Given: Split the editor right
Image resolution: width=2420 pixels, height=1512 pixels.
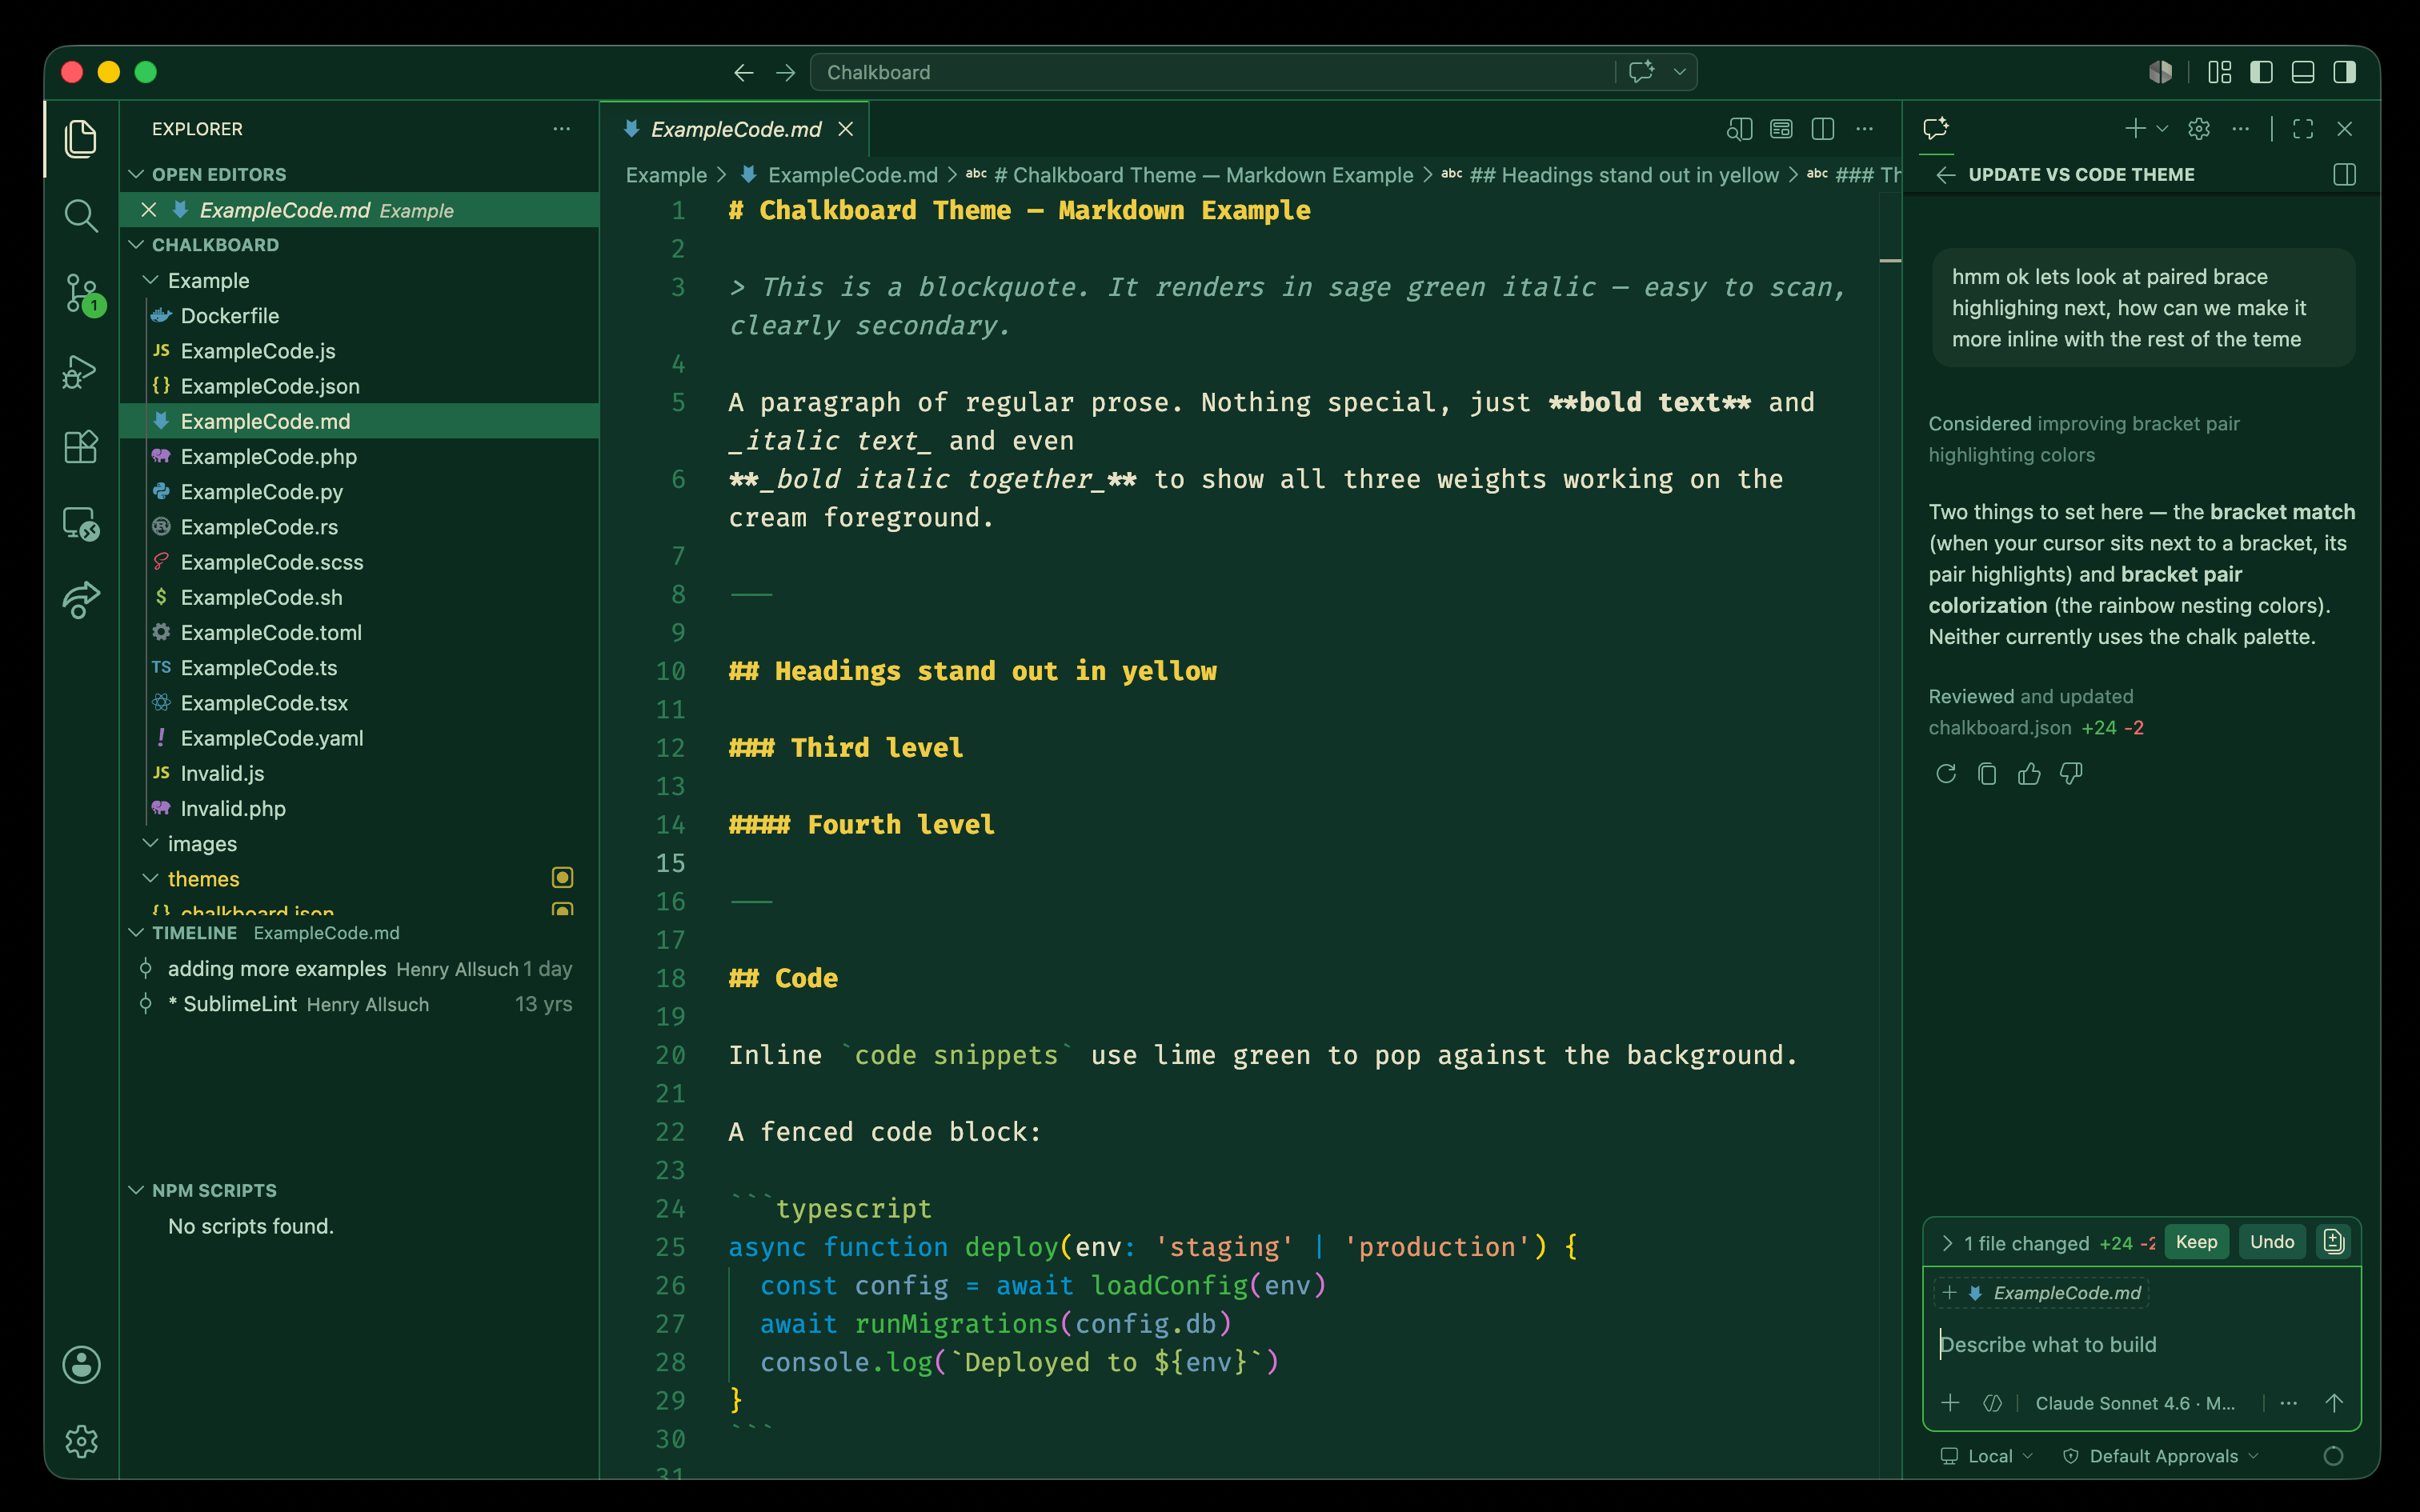Looking at the screenshot, I should tap(1823, 129).
